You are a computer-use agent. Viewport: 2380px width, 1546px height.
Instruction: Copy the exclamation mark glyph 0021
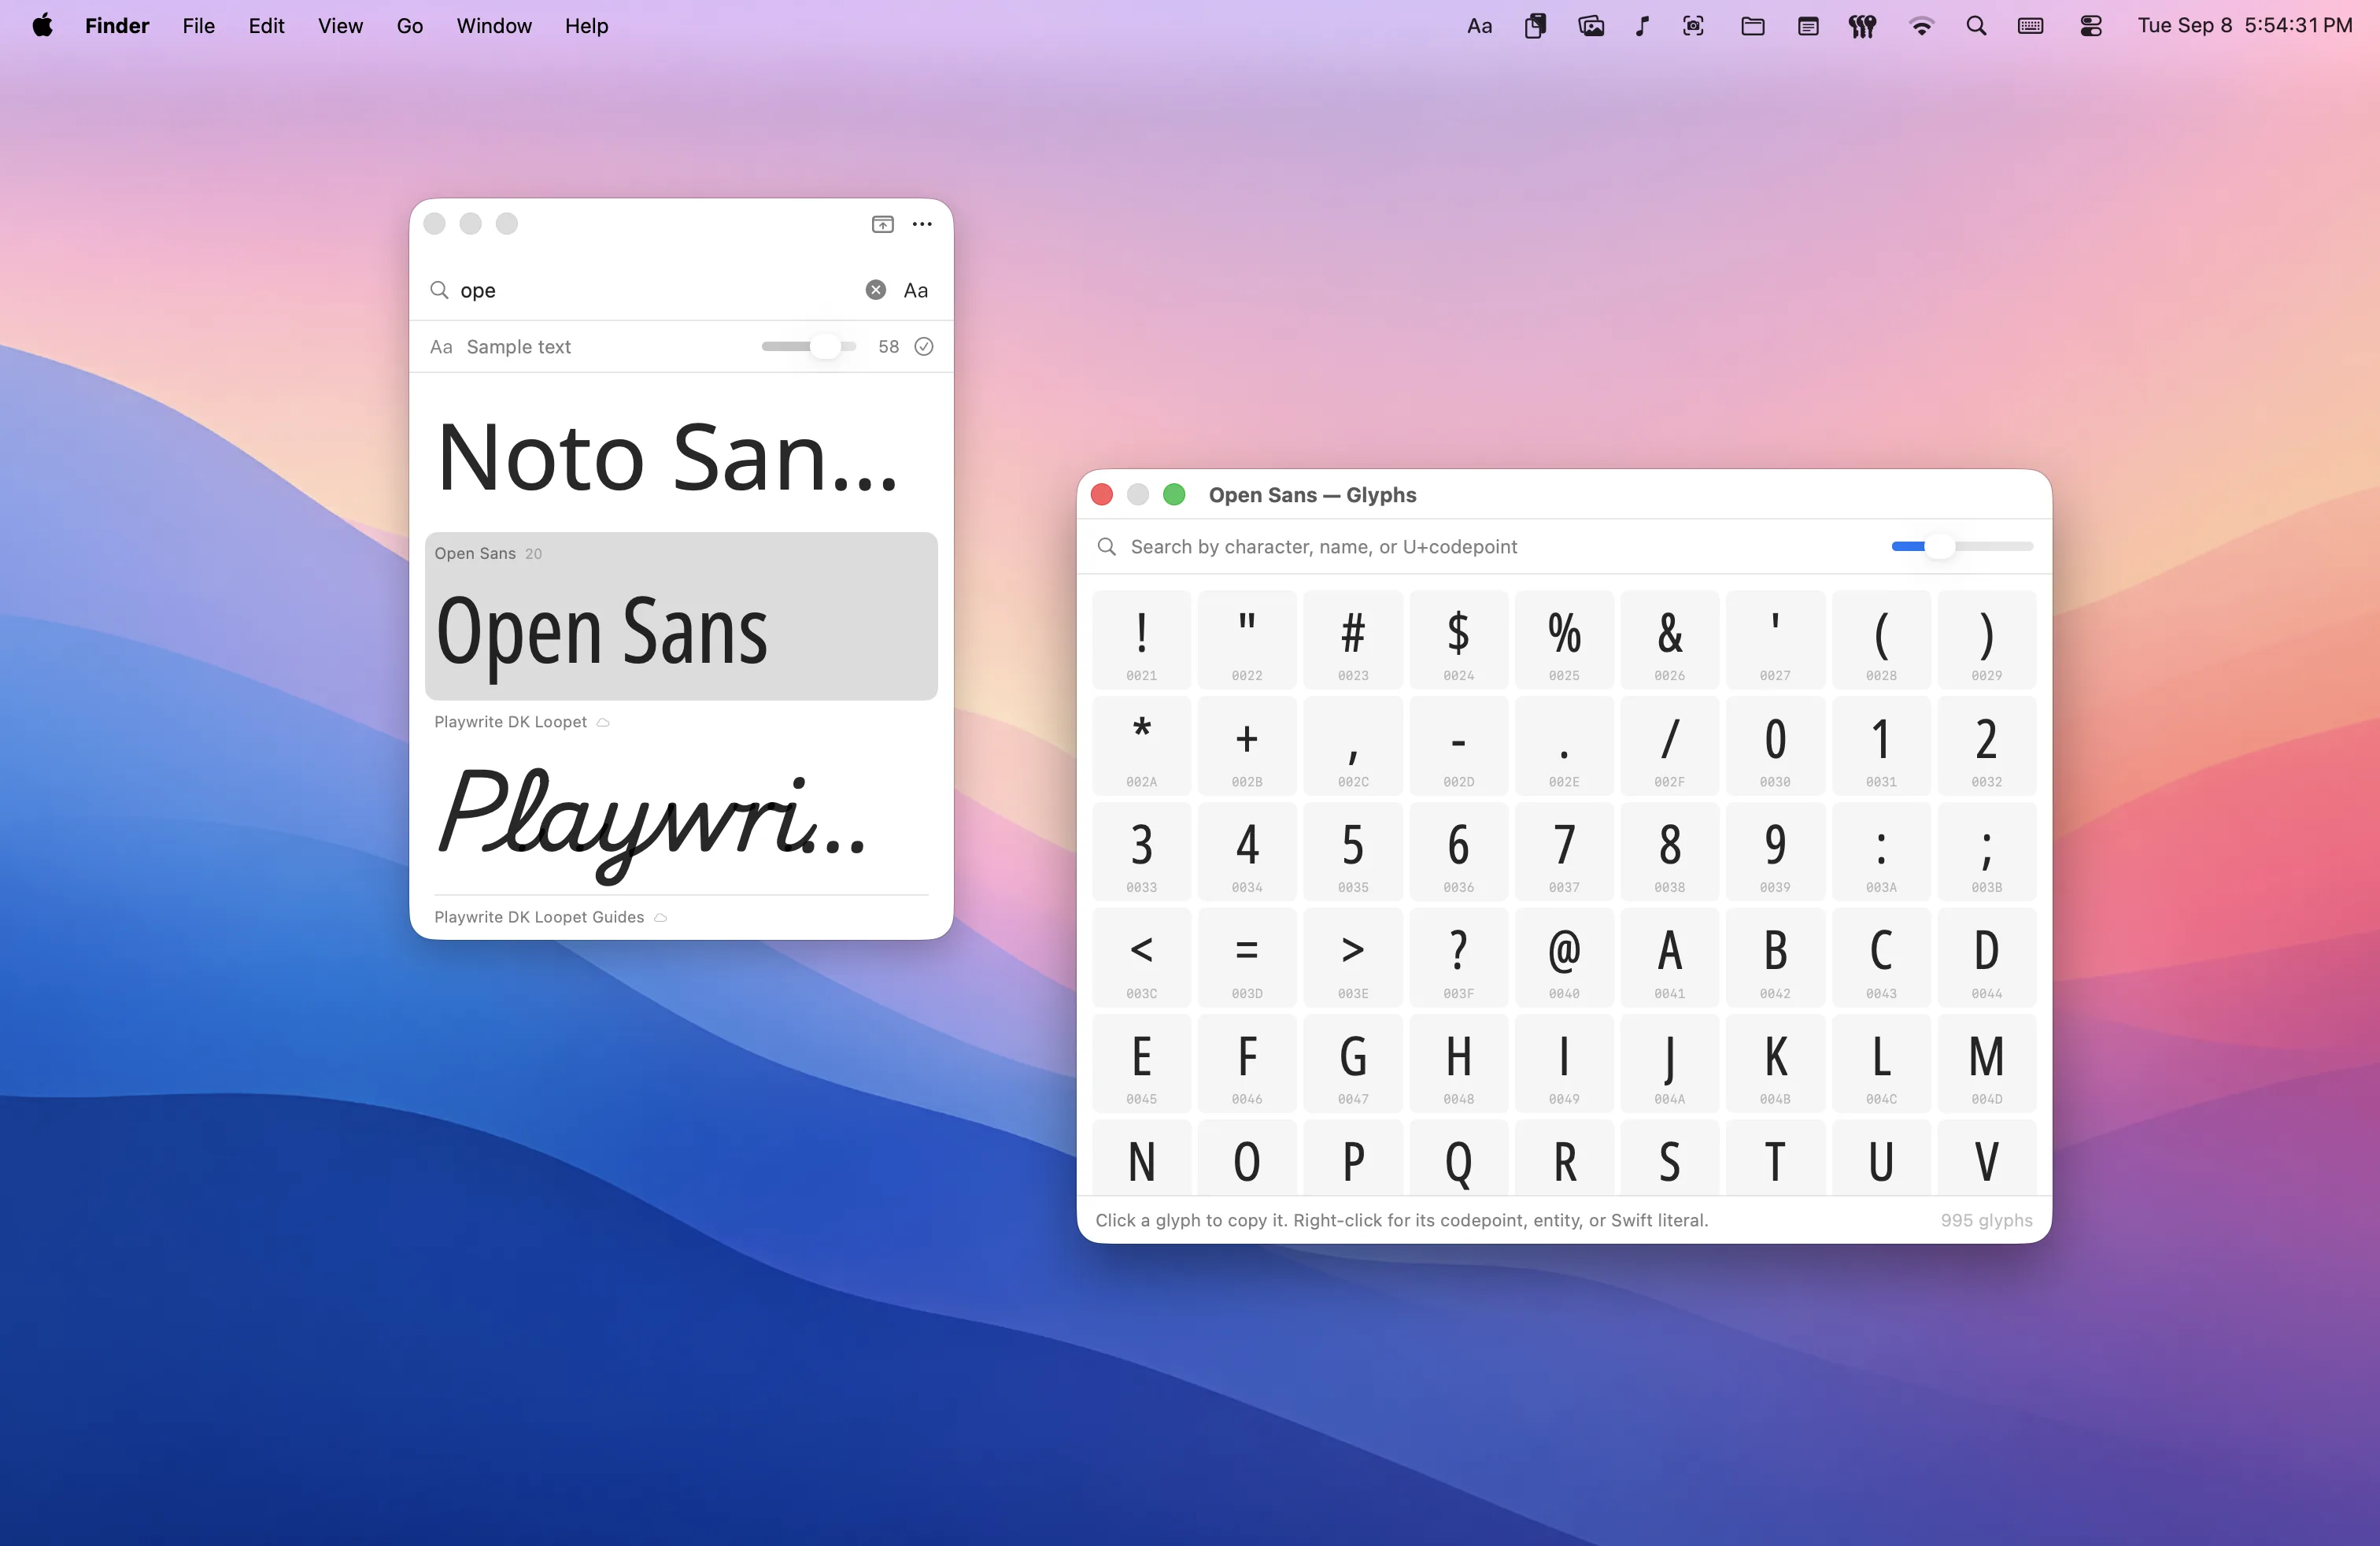click(1141, 640)
